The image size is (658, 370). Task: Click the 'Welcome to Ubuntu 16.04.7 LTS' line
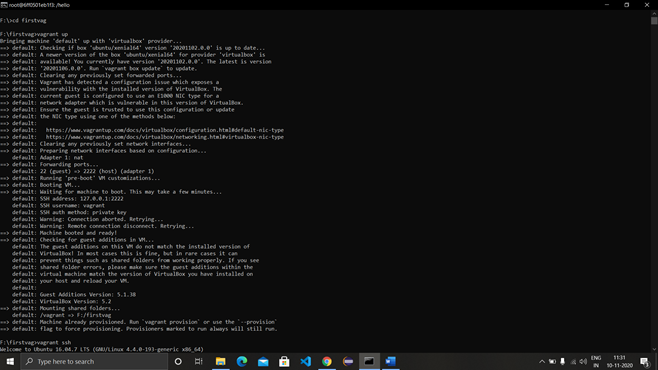tap(102, 349)
